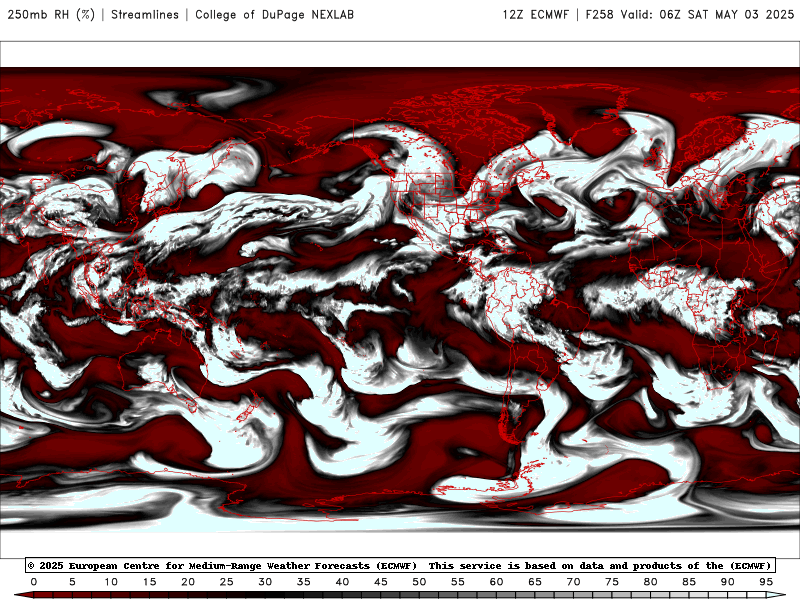
Task: Click the "5" value on color scale
Action: 72,582
